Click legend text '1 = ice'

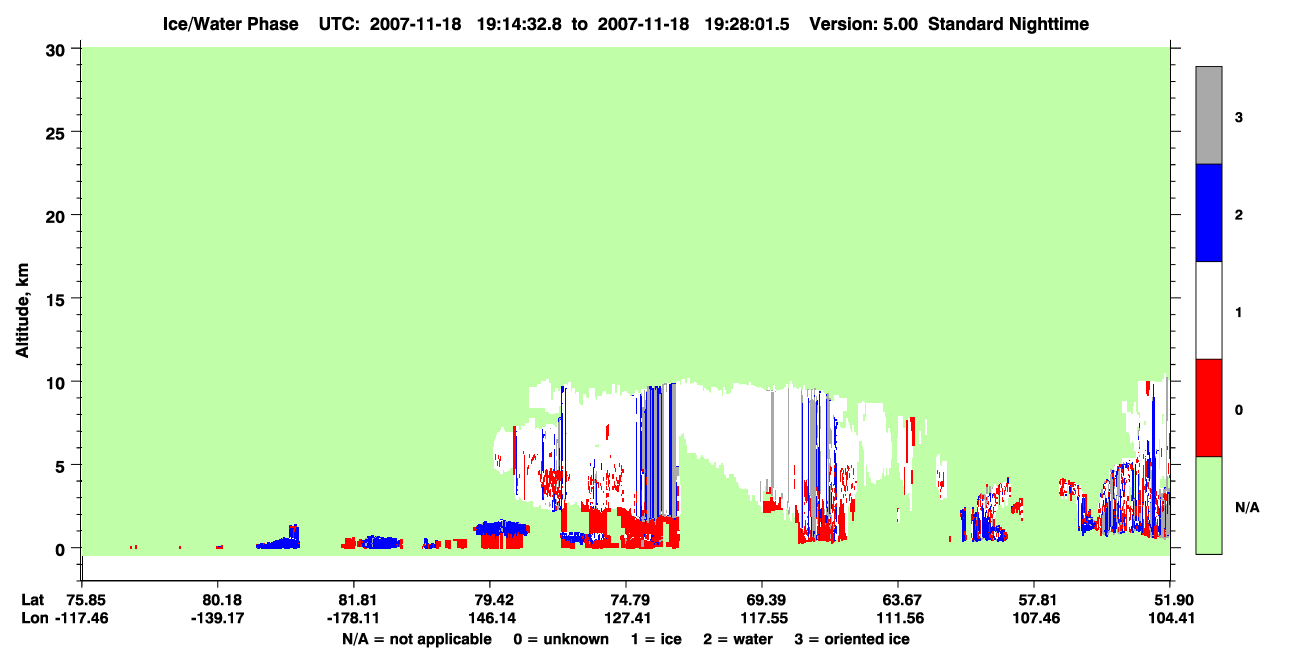[x=654, y=639]
